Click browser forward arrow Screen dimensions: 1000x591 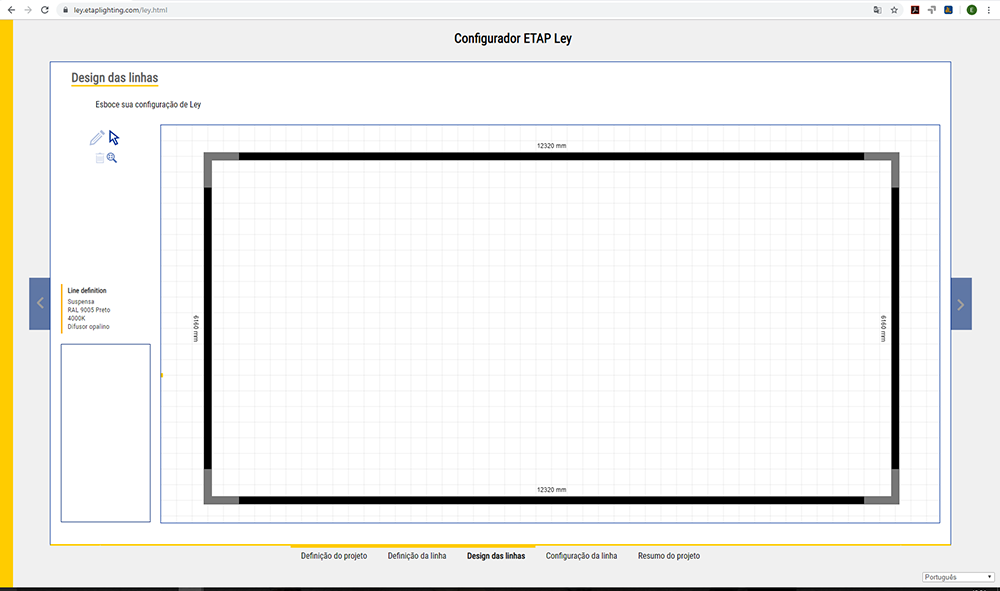(x=28, y=10)
